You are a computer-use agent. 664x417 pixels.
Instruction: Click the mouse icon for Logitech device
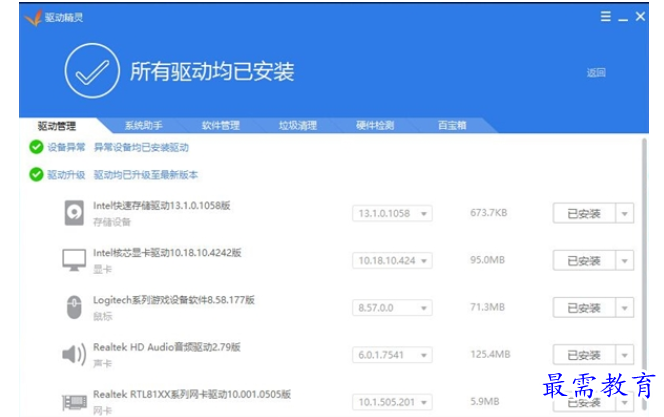[74, 307]
